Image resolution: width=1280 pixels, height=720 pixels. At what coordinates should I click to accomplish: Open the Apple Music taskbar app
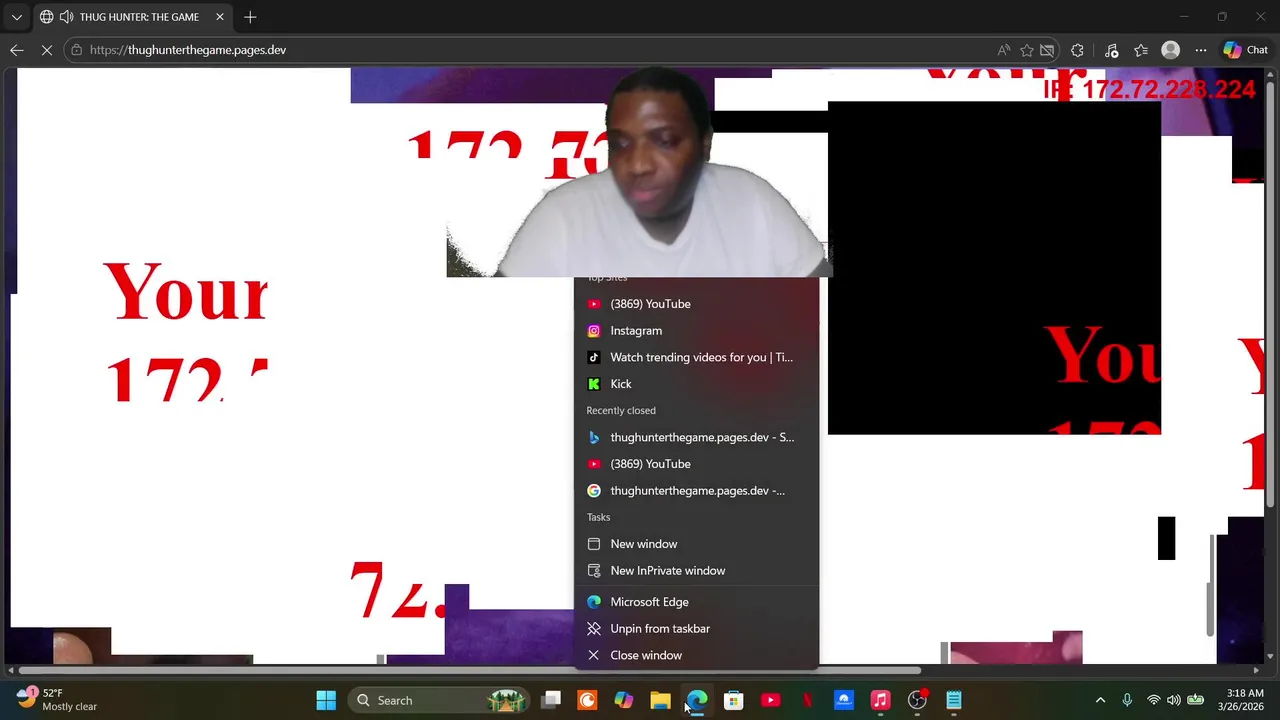[x=880, y=700]
